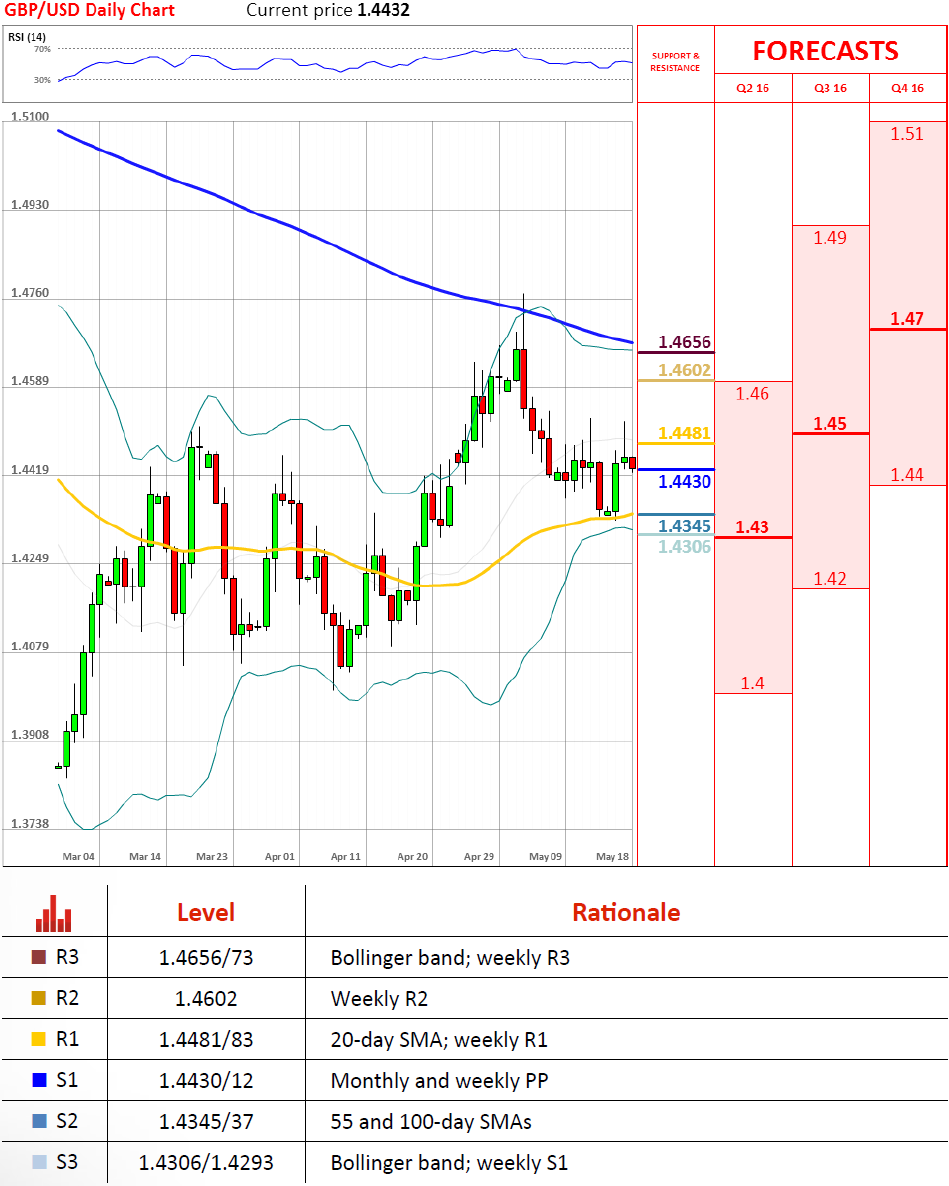Click the Apr 01 date axis label
The height and width of the screenshot is (1186, 949).
coord(280,856)
